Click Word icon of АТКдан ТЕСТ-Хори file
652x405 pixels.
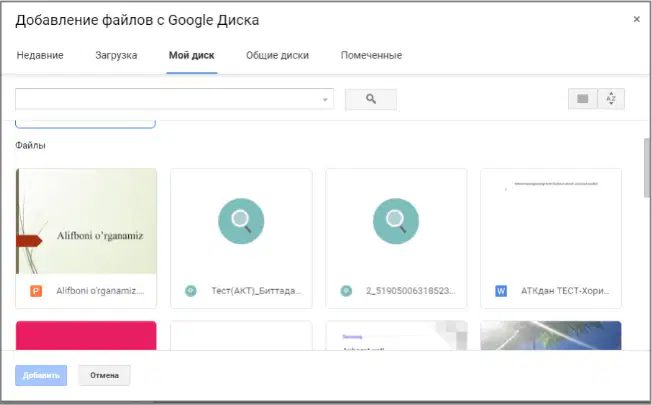coord(501,291)
